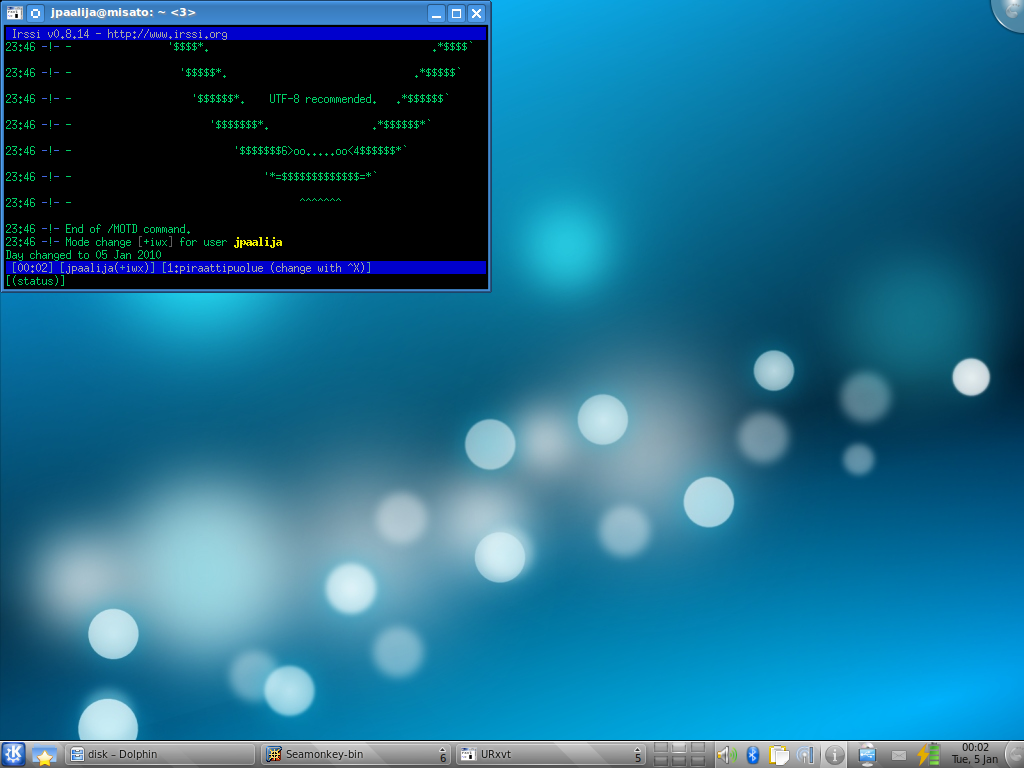Click the wireless network signal tray icon
The height and width of the screenshot is (768, 1024).
coord(806,755)
